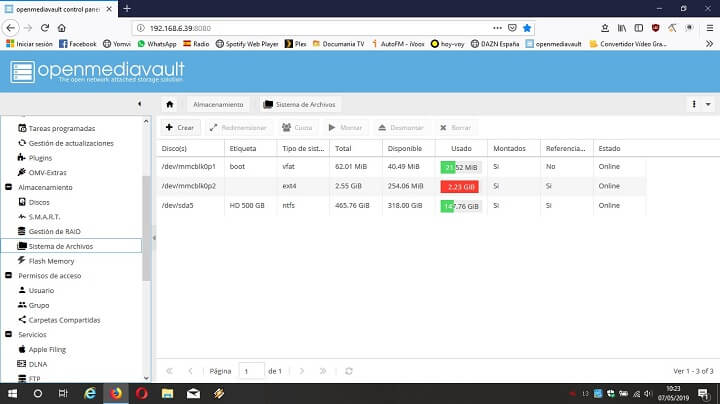720x404 pixels.
Task: Click the red usage bar for mmcblk0p2
Action: click(459, 186)
